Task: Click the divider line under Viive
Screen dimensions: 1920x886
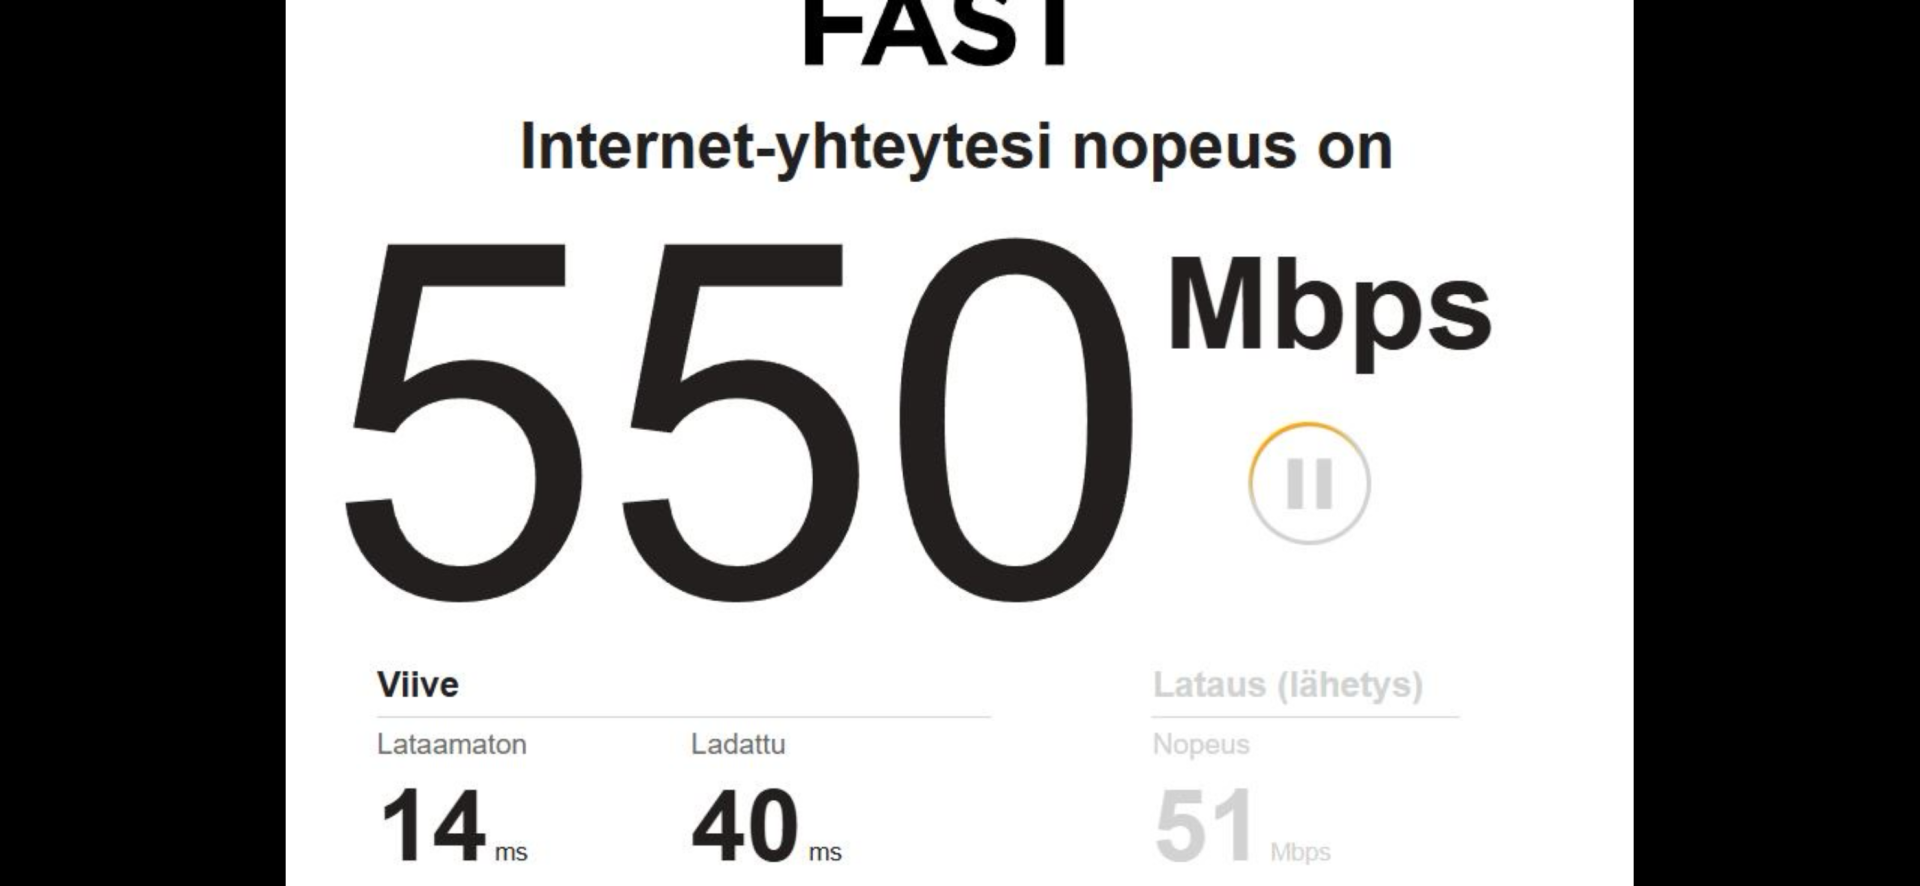Action: point(684,717)
